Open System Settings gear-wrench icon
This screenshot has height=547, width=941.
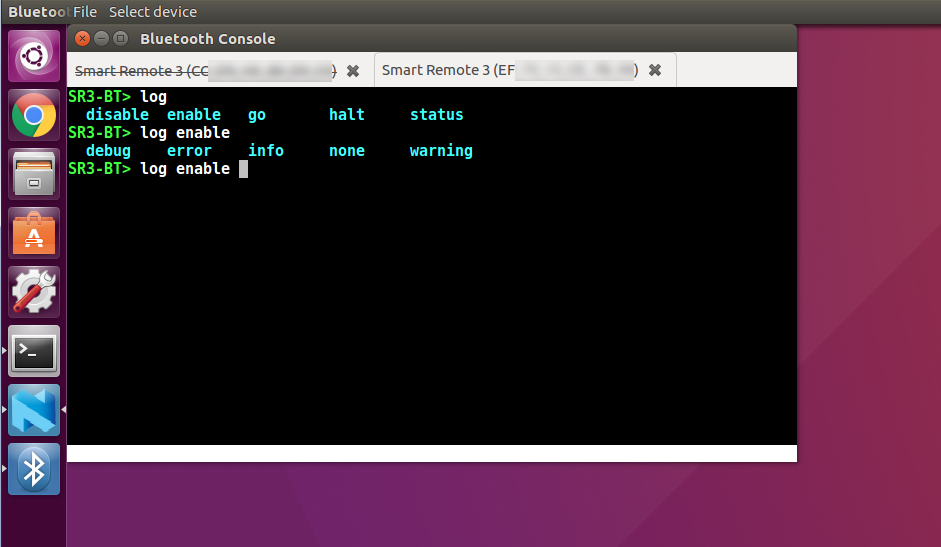(34, 291)
